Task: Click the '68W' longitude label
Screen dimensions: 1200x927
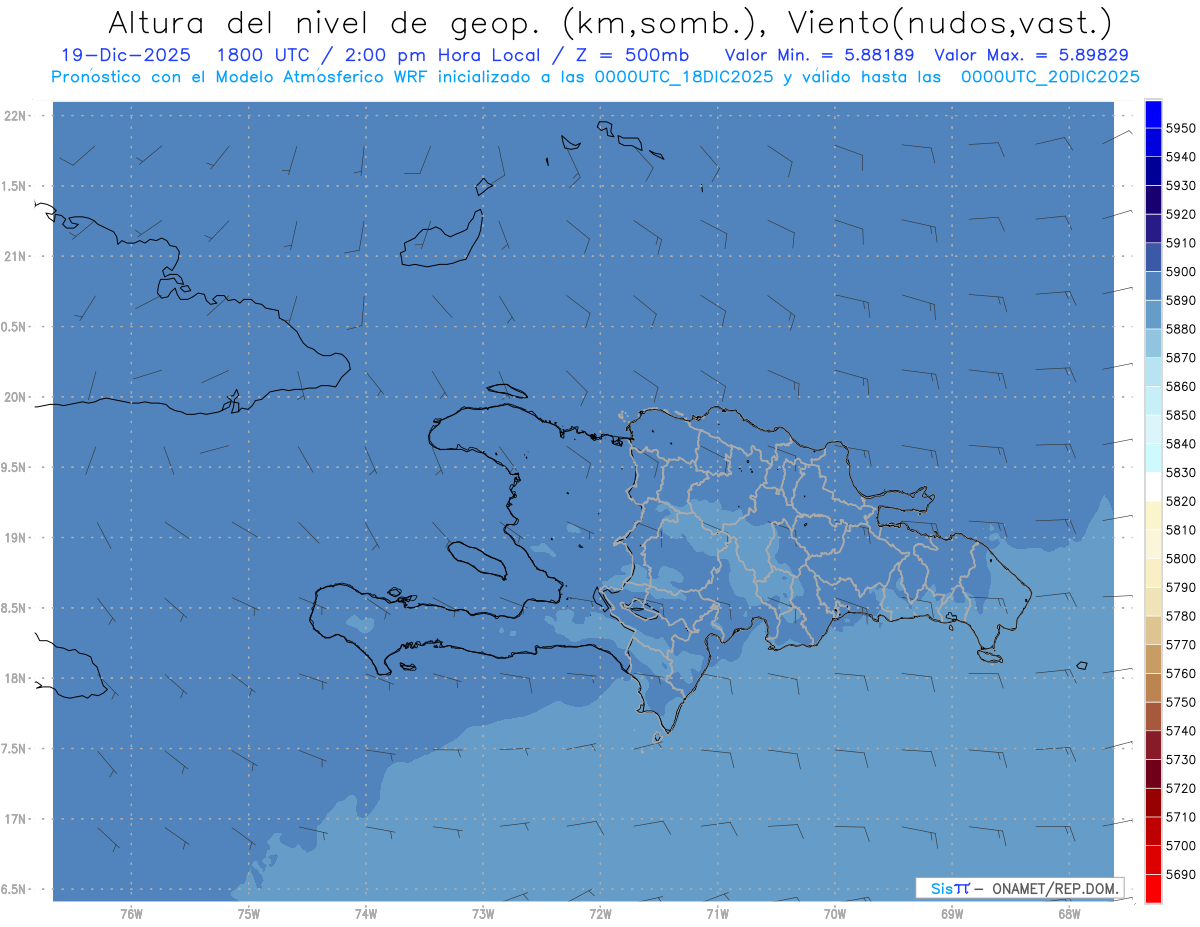Action: [x=1069, y=914]
